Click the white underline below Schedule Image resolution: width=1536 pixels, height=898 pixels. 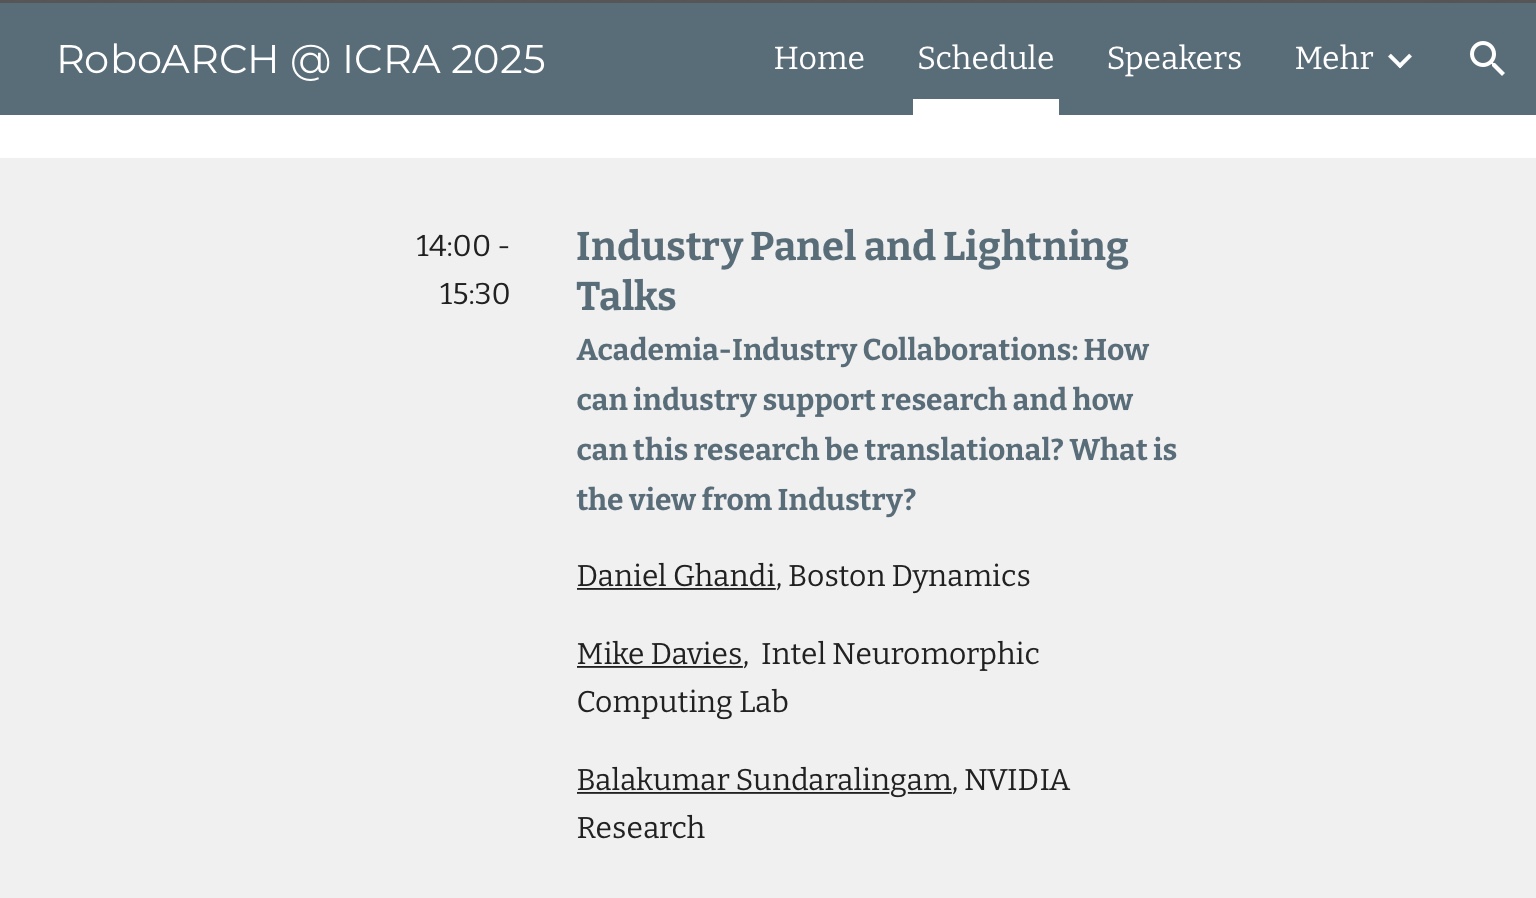click(x=986, y=107)
